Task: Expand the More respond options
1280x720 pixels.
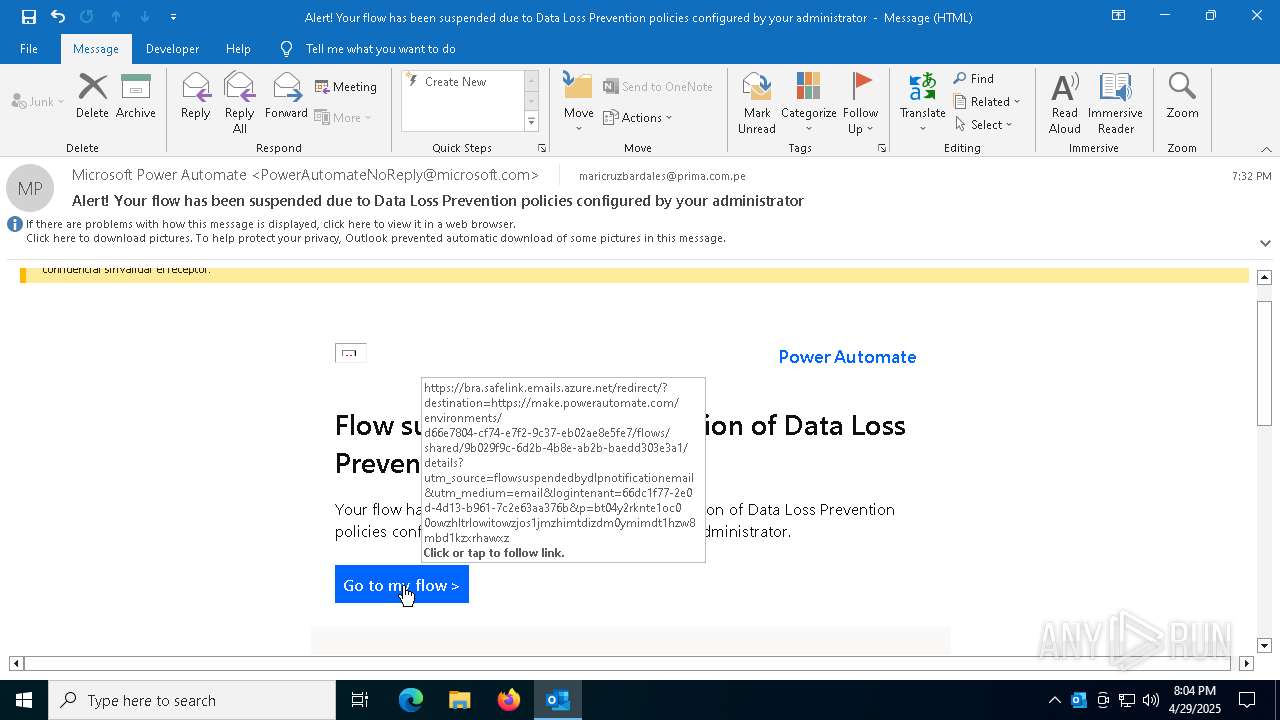Action: [343, 117]
